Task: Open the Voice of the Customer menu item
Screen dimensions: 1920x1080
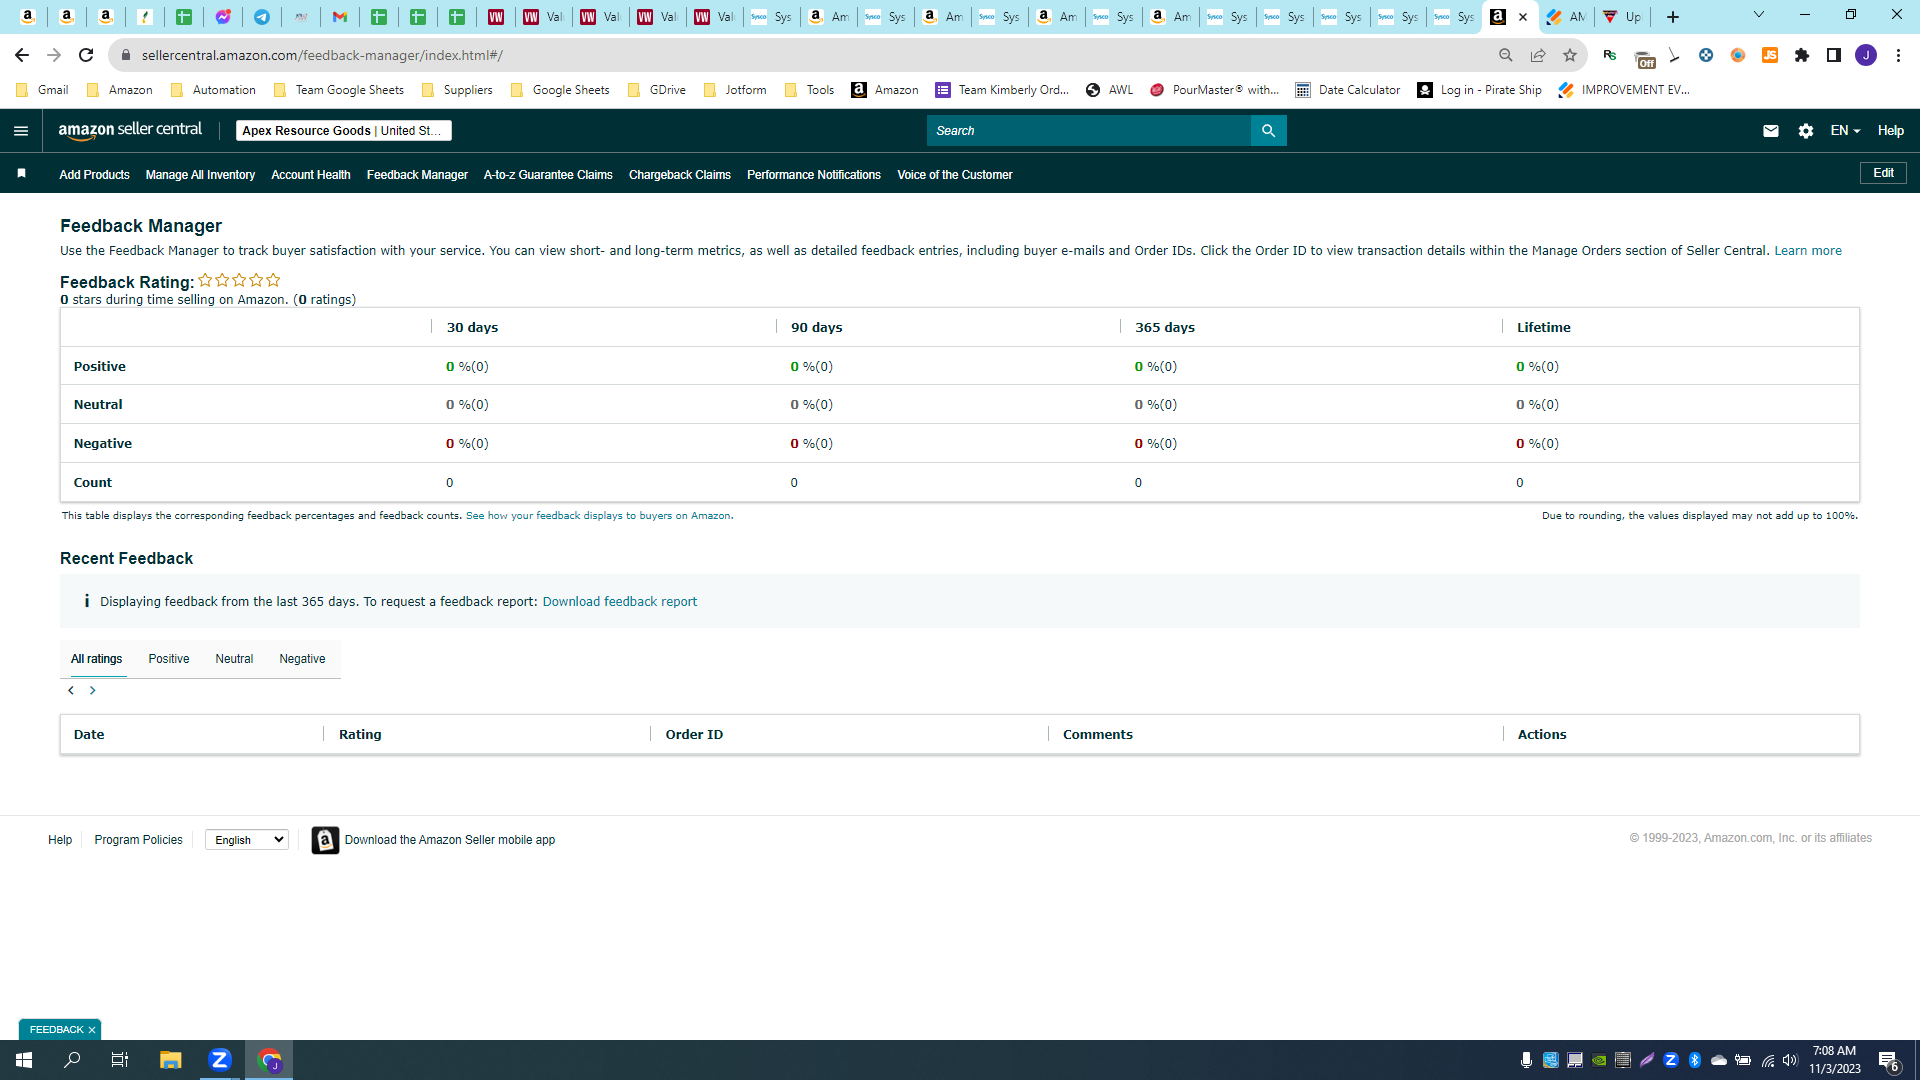Action: (x=955, y=175)
